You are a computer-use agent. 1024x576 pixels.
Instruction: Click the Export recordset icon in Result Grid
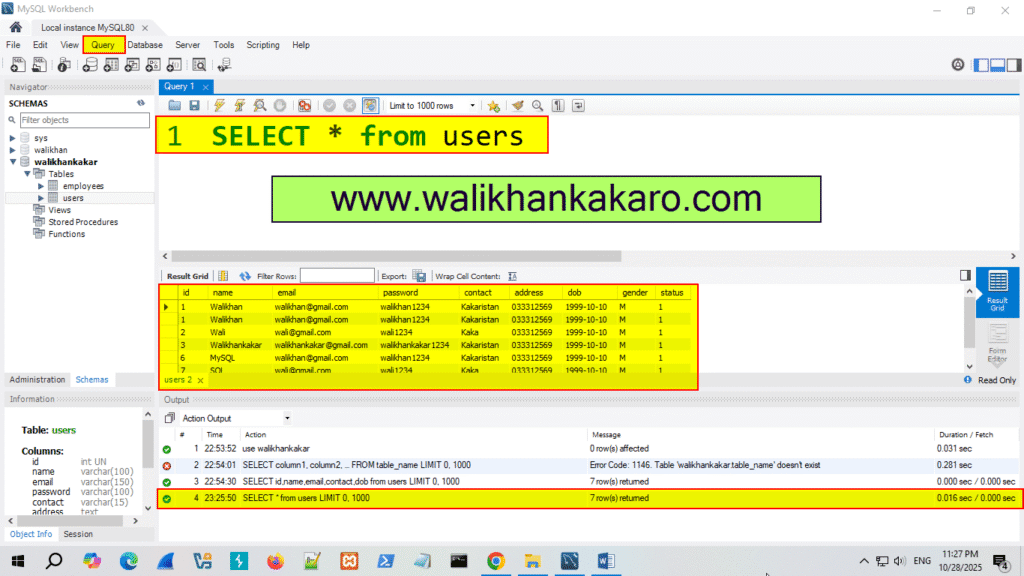419,276
